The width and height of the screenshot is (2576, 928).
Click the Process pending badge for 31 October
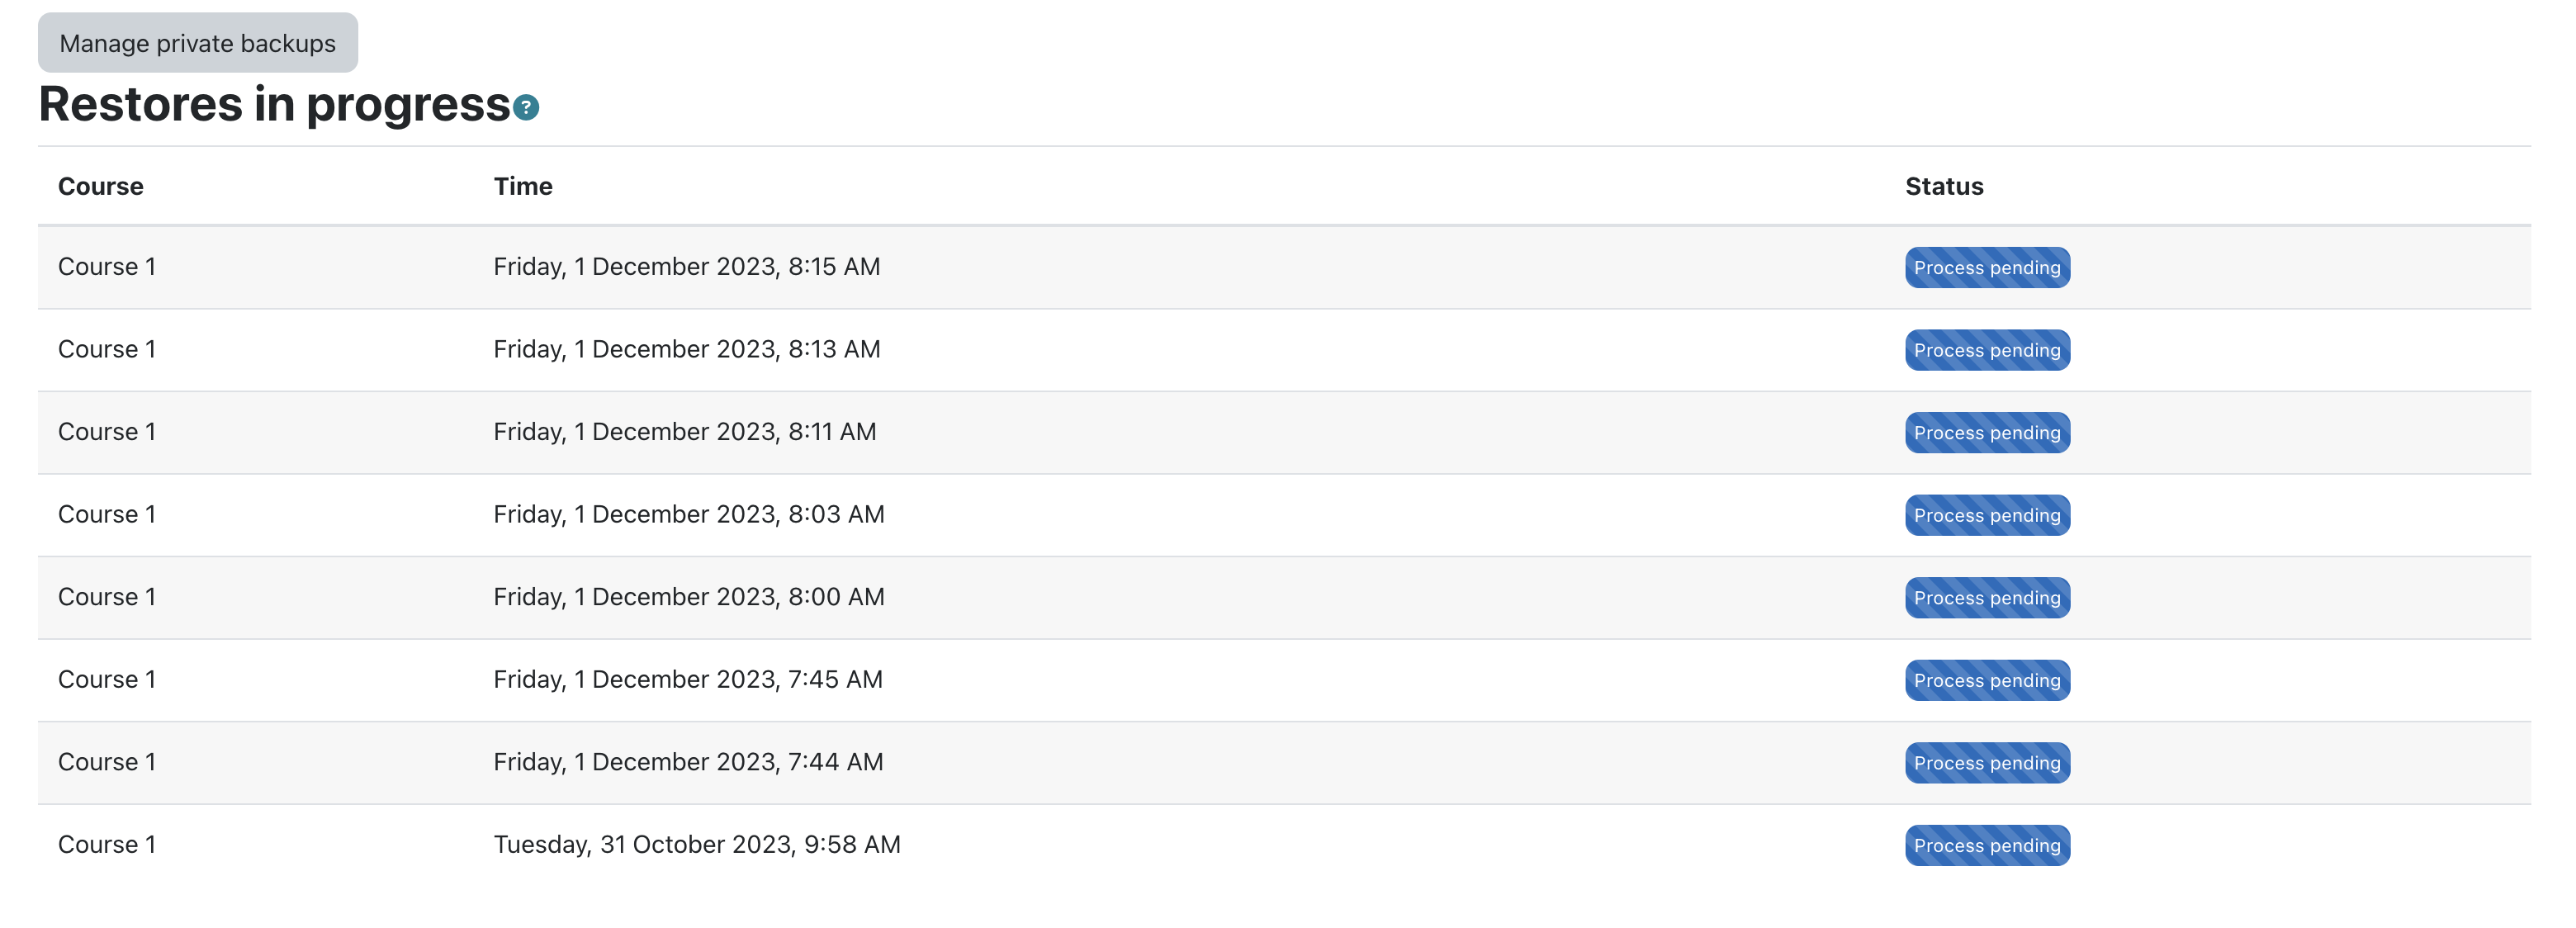pyautogui.click(x=1987, y=845)
